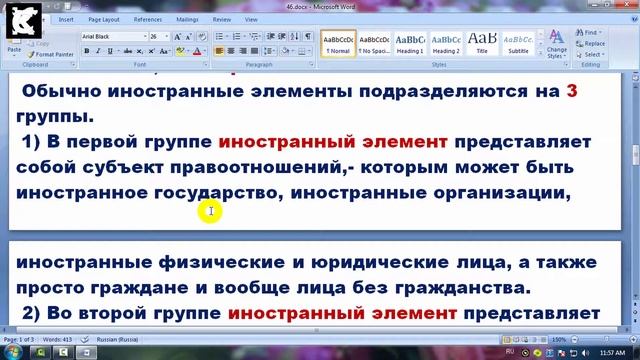Toggle Underline formatting
The width and height of the screenshot is (640, 360).
110,51
